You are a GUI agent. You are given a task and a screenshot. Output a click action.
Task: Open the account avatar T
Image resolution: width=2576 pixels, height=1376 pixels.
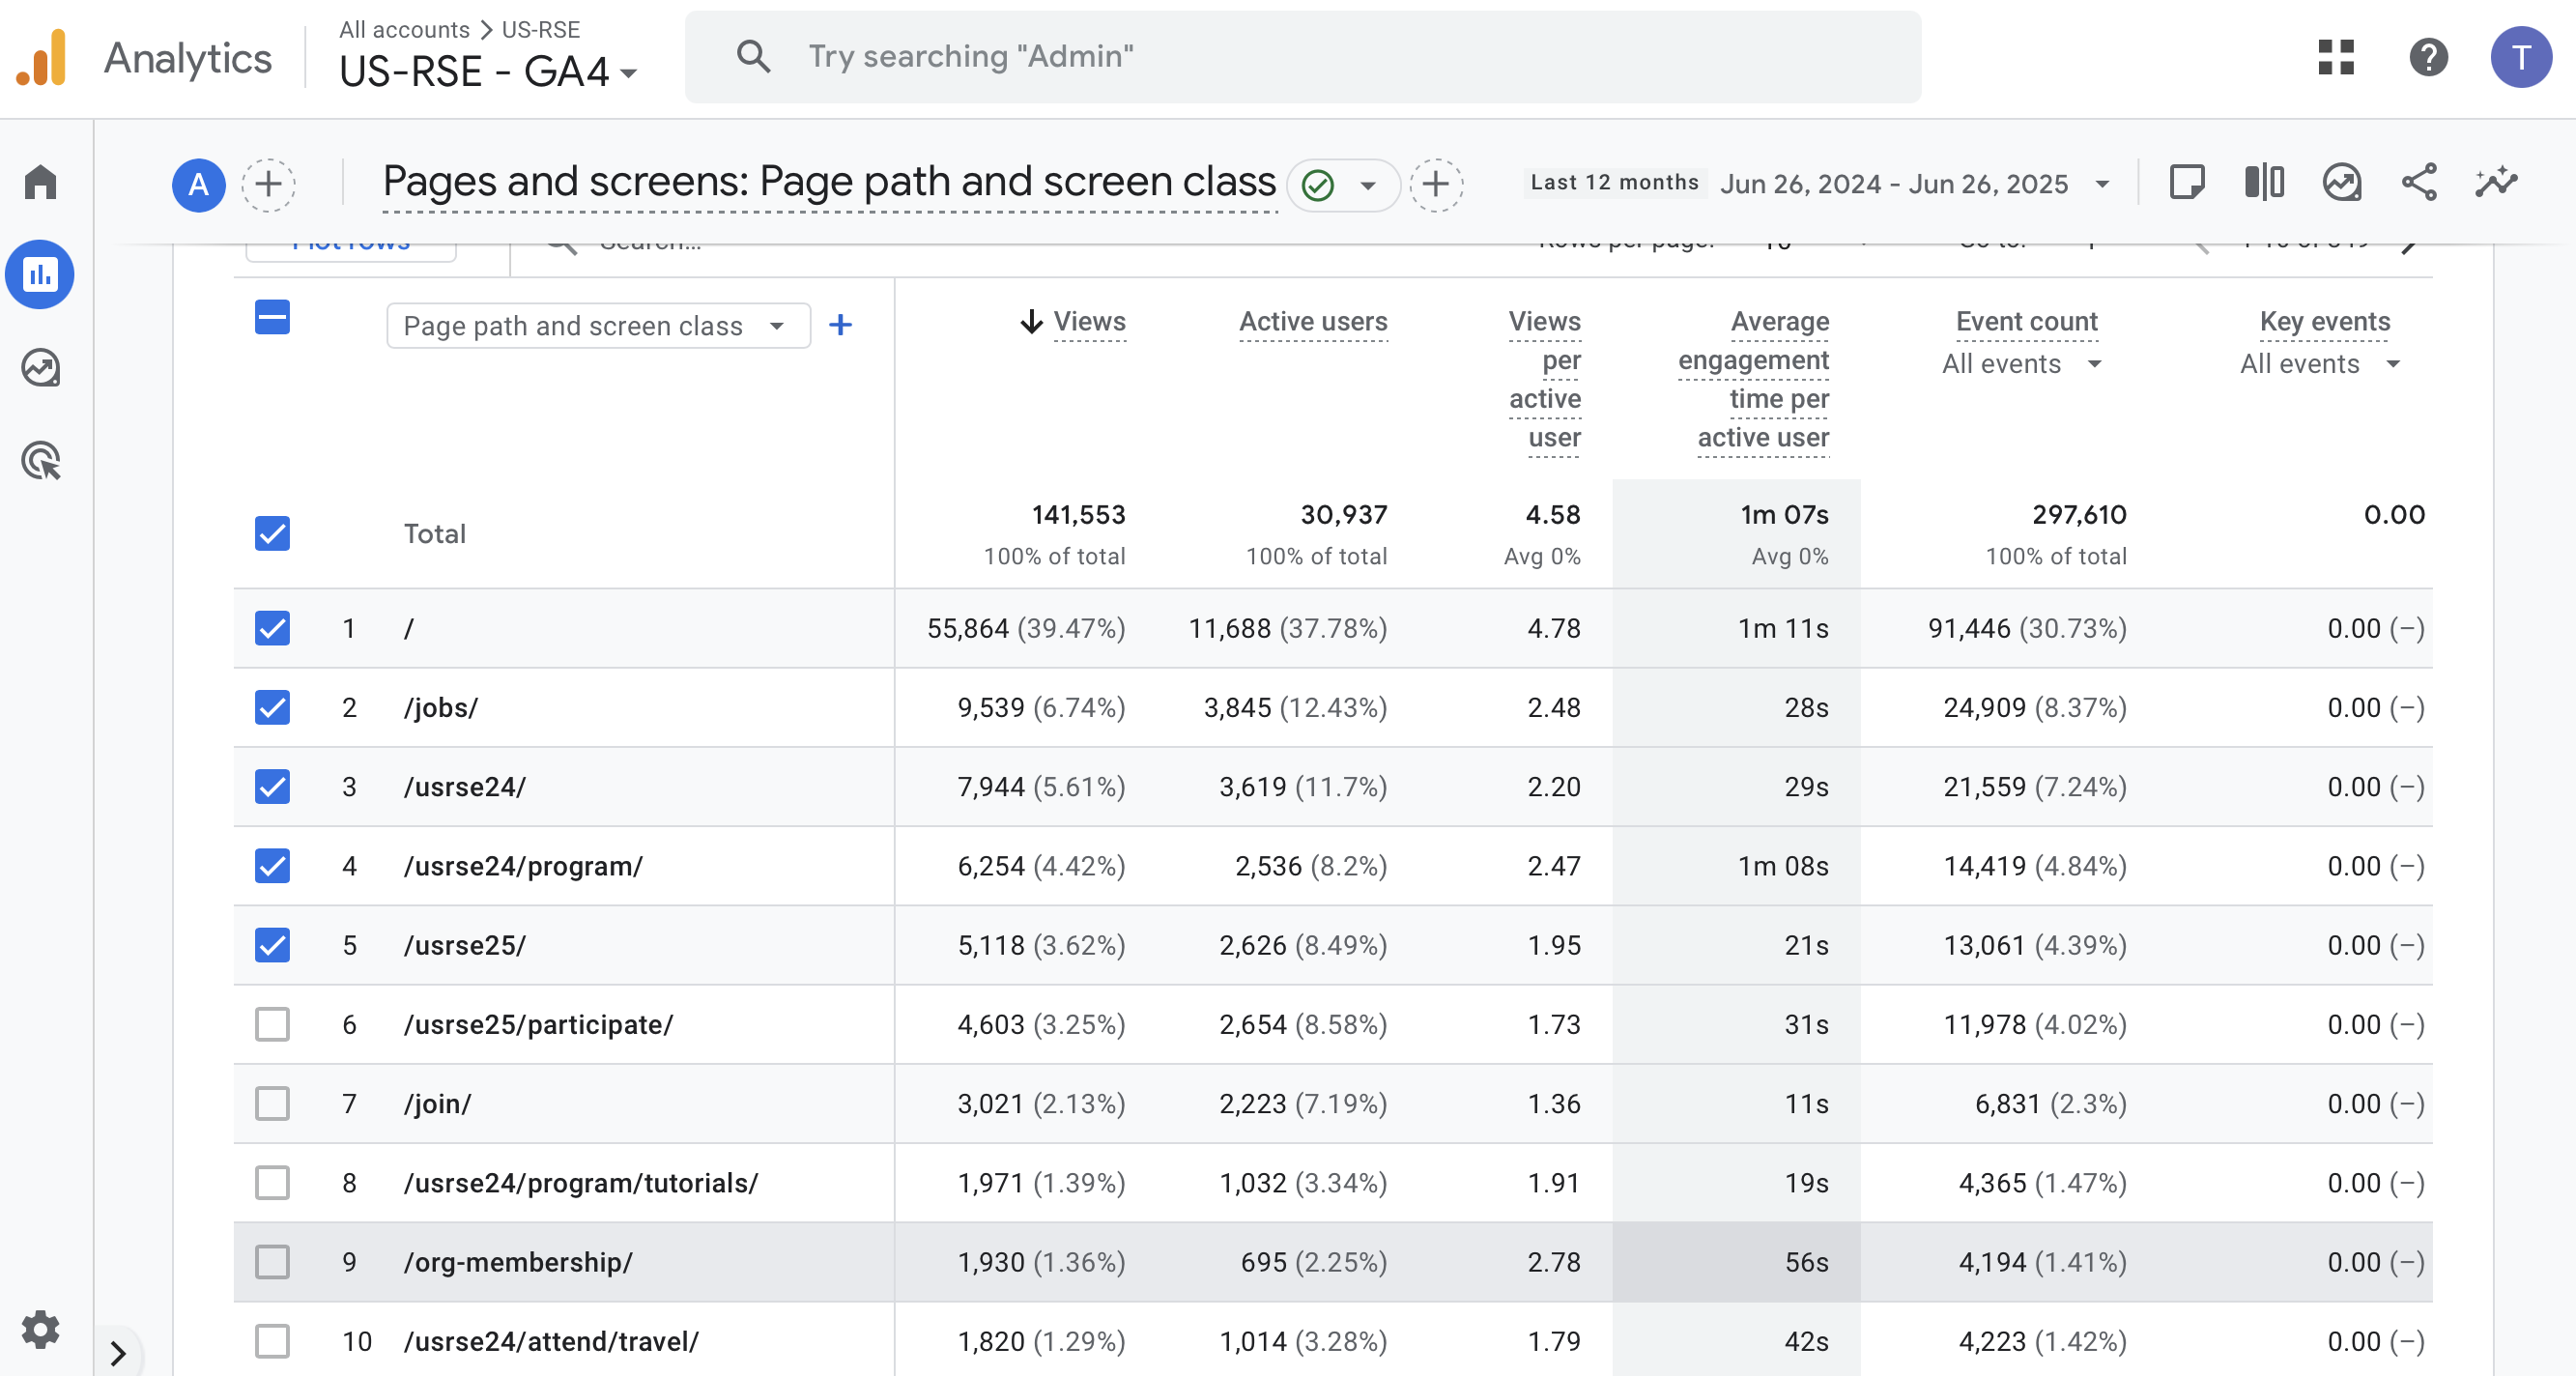[x=2521, y=57]
